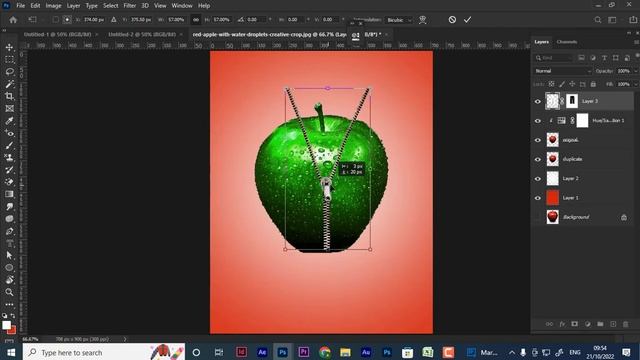Select the Lasso tool
The image size is (640, 360).
[x=9, y=72]
